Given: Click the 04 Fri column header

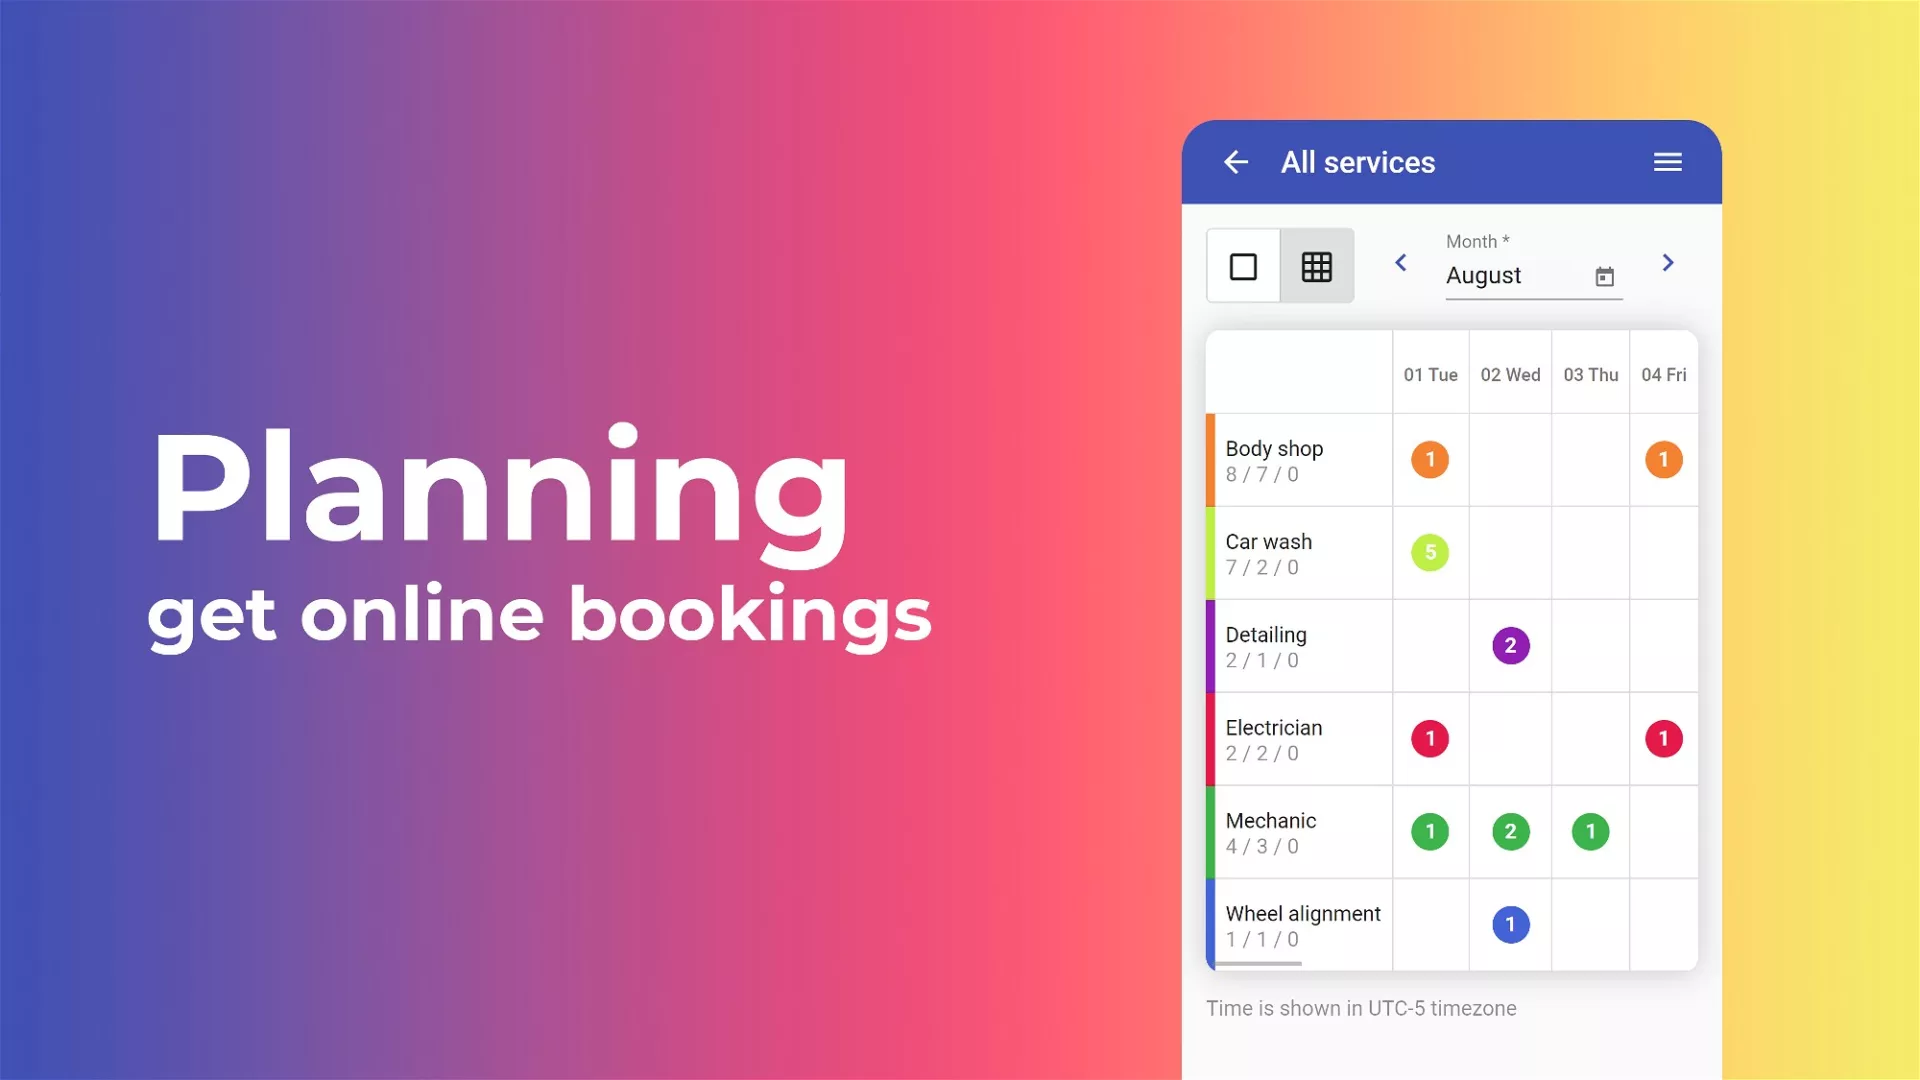Looking at the screenshot, I should click(1663, 375).
